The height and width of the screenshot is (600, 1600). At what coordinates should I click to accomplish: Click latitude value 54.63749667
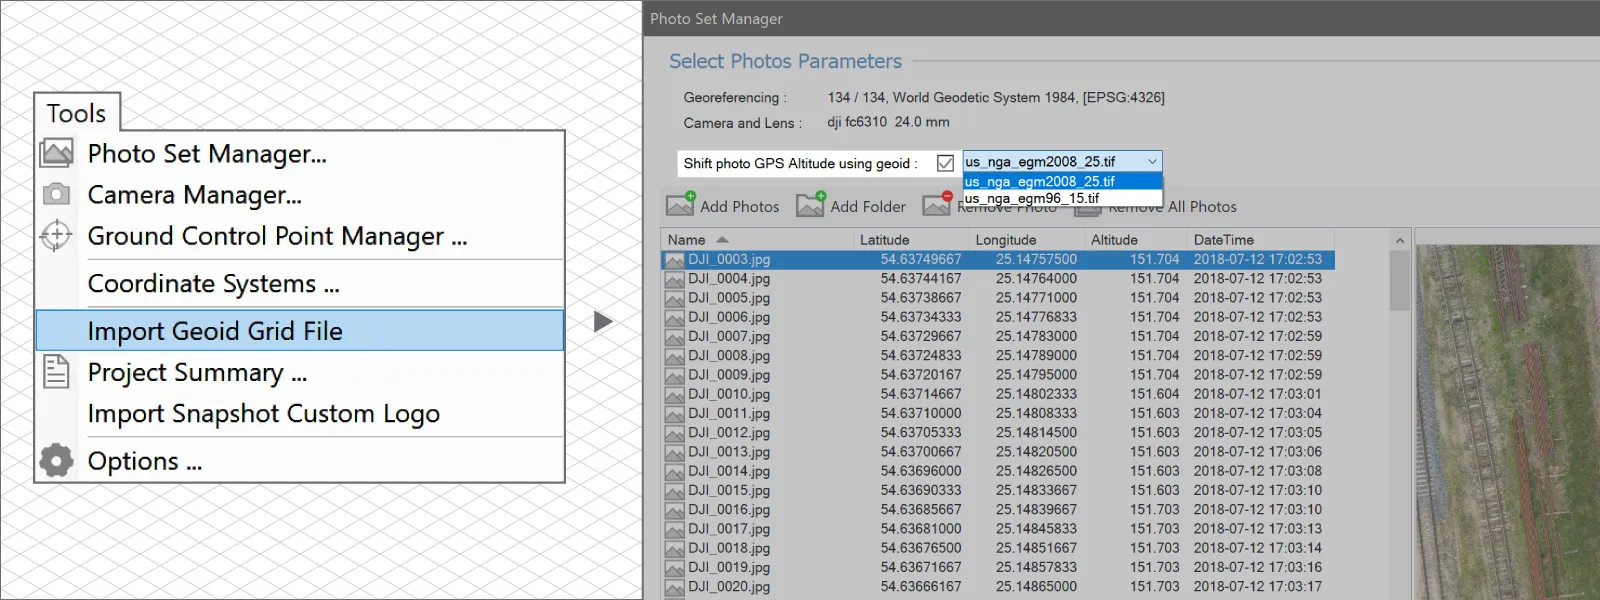pyautogui.click(x=921, y=259)
